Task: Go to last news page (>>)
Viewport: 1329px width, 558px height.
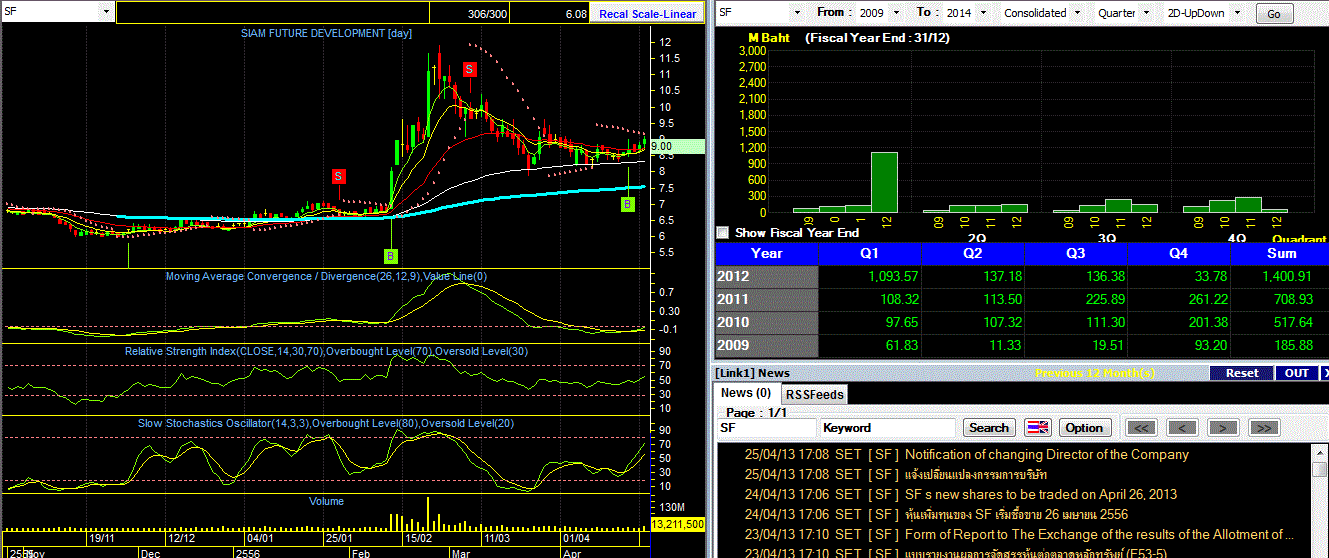Action: (x=1263, y=428)
